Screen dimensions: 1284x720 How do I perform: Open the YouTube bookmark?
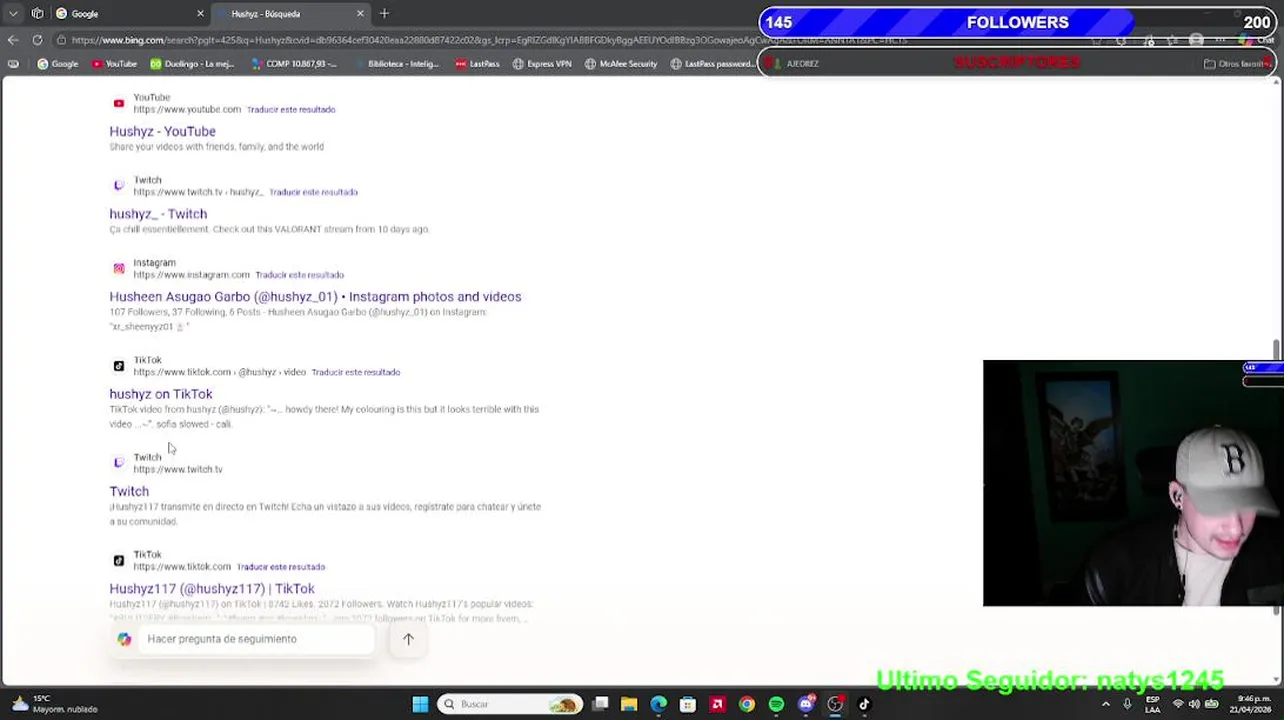pyautogui.click(x=114, y=64)
